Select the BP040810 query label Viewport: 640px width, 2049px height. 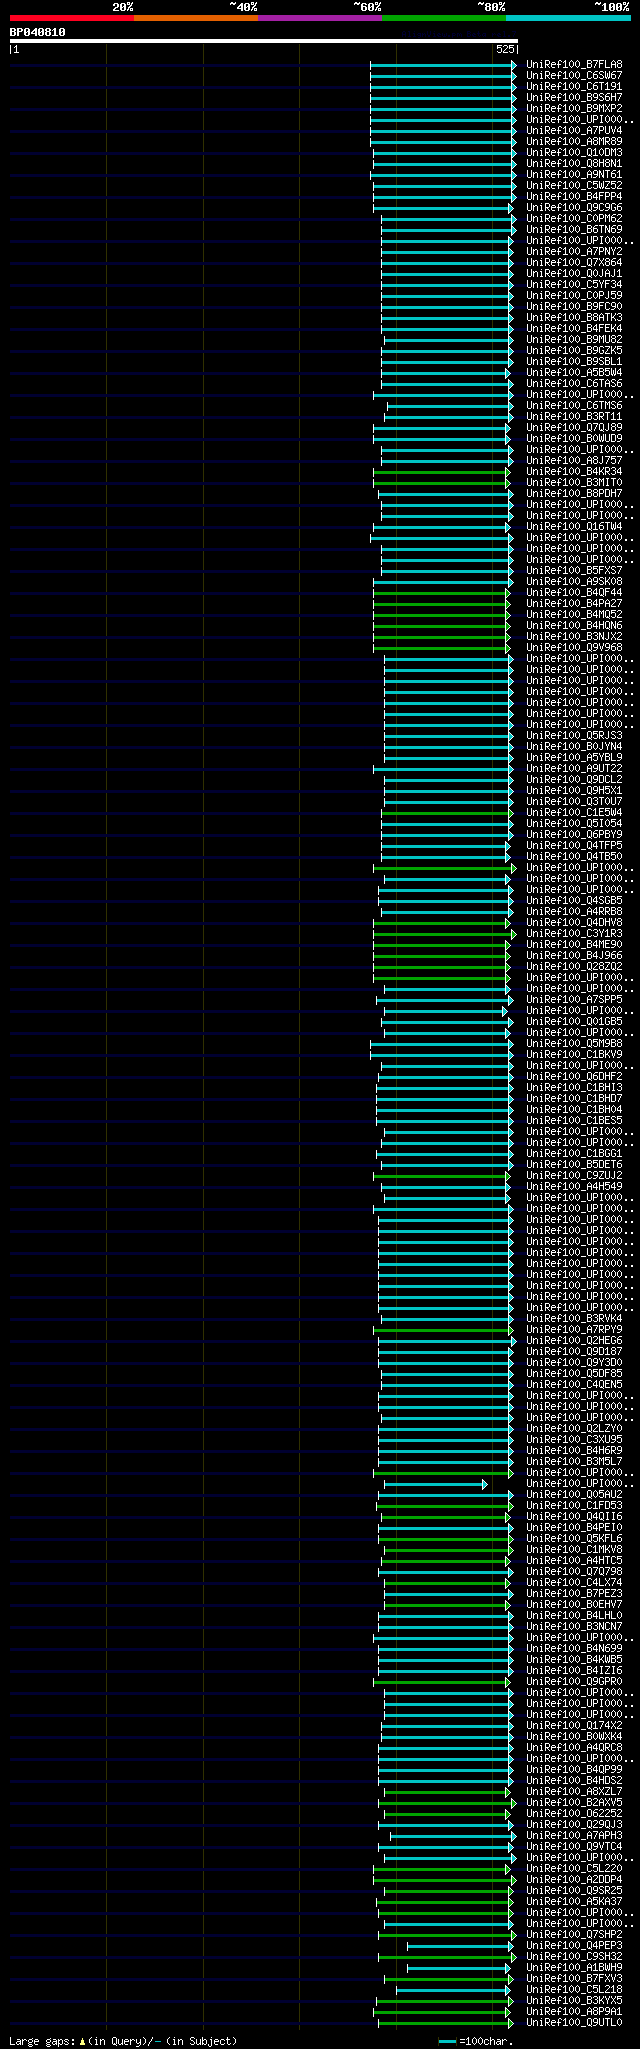(37, 32)
